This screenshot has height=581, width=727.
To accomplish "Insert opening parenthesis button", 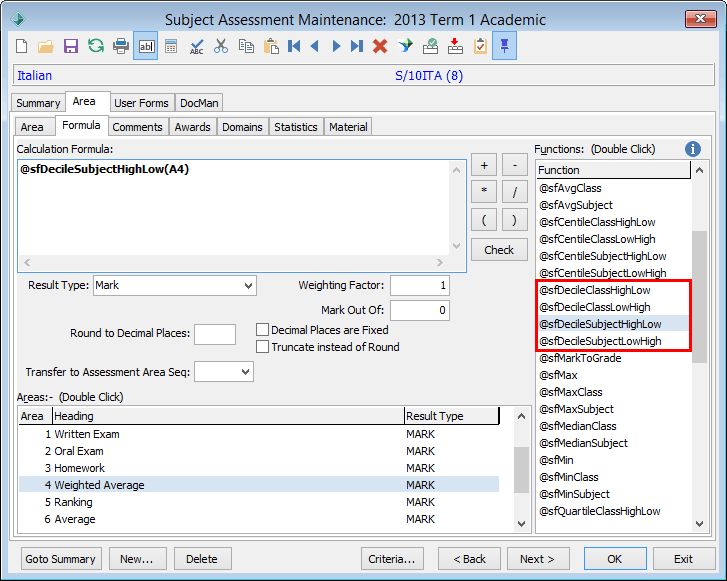I will coord(484,219).
